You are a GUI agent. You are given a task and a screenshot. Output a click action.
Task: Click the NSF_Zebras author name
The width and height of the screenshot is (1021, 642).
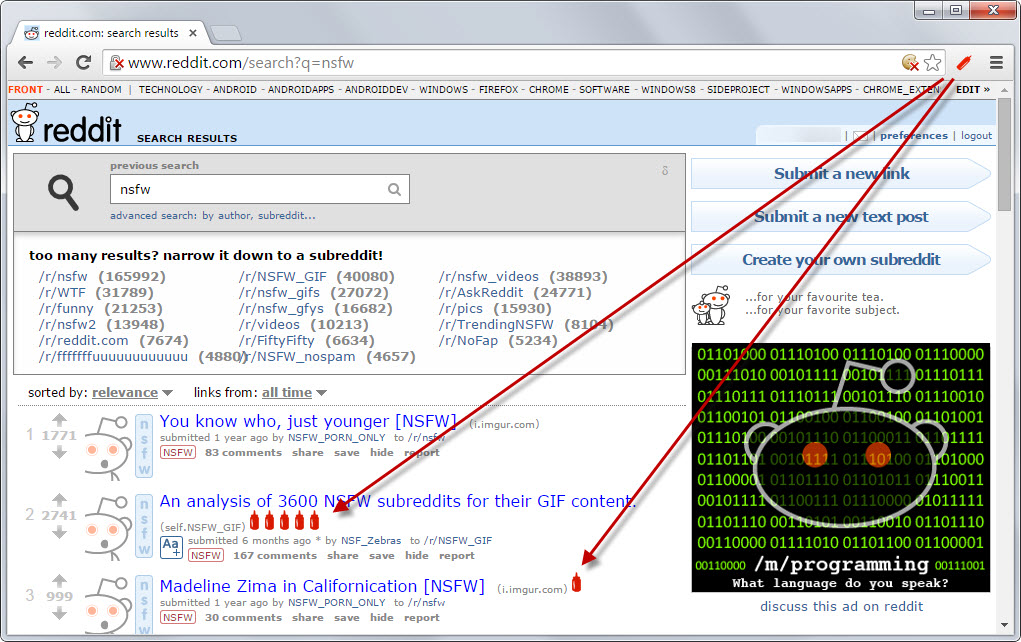371,540
